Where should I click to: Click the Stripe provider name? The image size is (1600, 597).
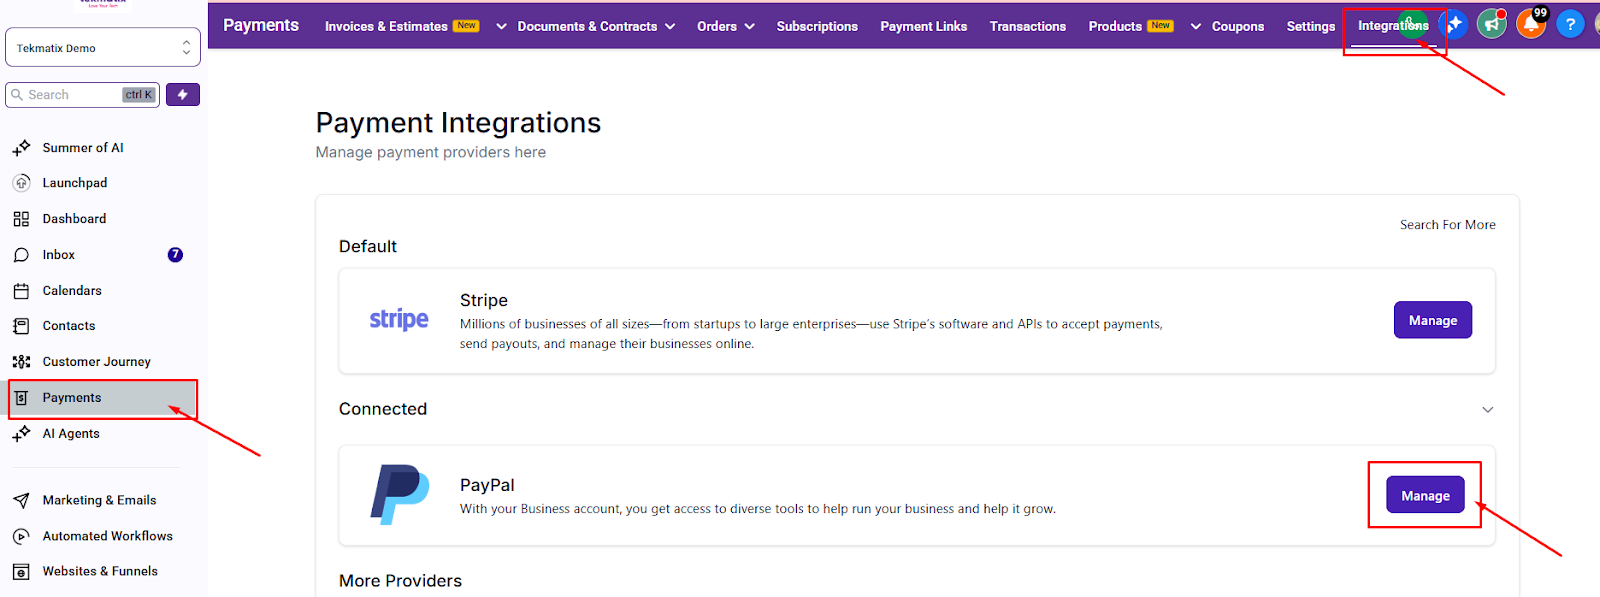484,300
